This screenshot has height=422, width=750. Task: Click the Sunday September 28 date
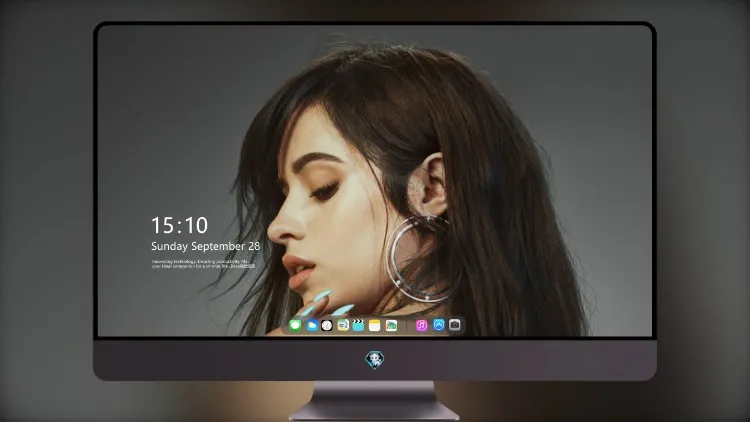[206, 246]
